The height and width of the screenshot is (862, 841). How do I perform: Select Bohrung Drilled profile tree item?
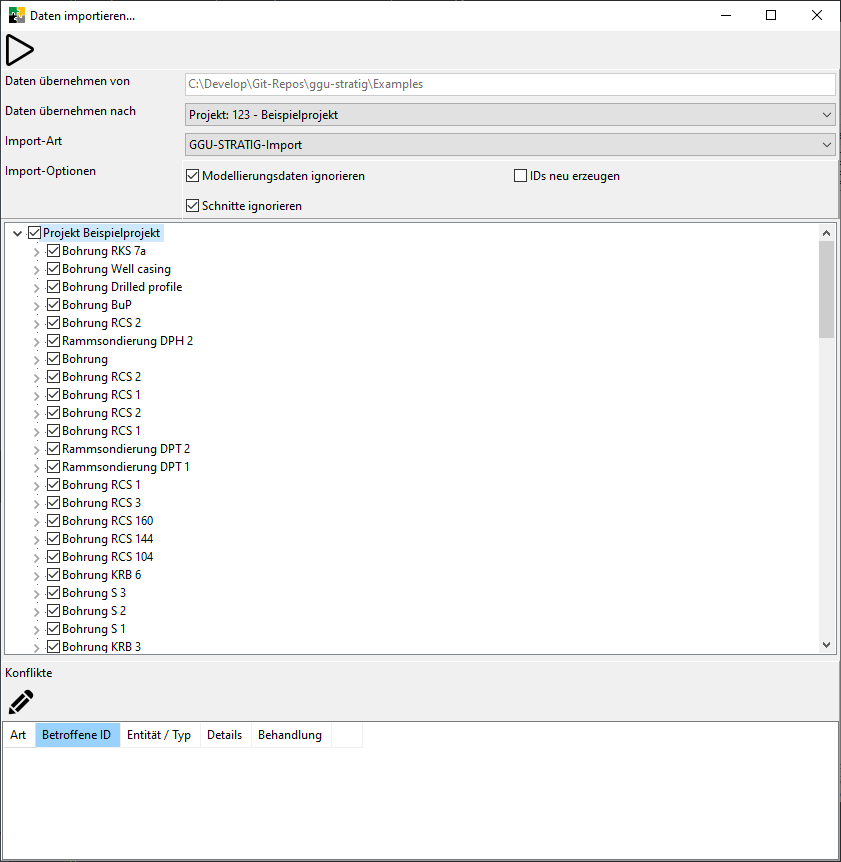point(121,287)
